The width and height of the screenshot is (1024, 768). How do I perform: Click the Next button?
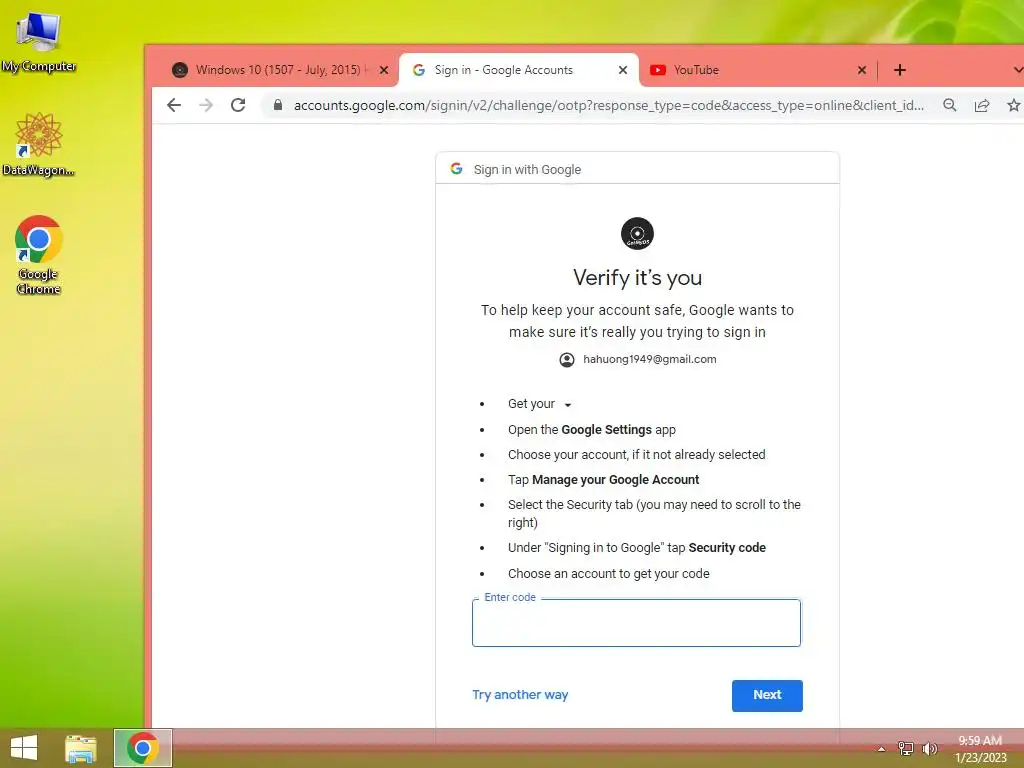tap(767, 696)
